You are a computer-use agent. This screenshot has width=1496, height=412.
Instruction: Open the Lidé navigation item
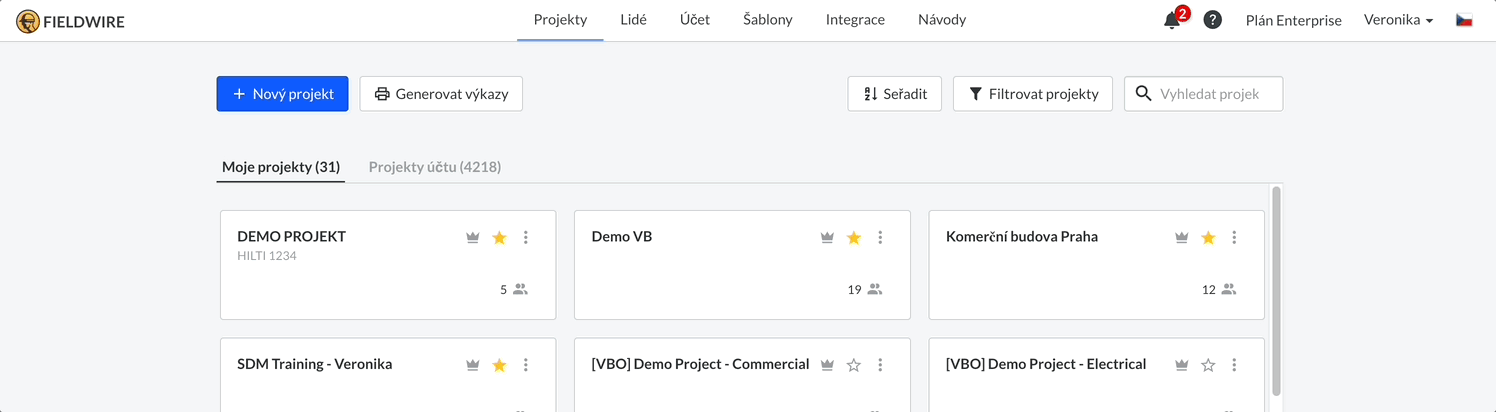pos(633,20)
